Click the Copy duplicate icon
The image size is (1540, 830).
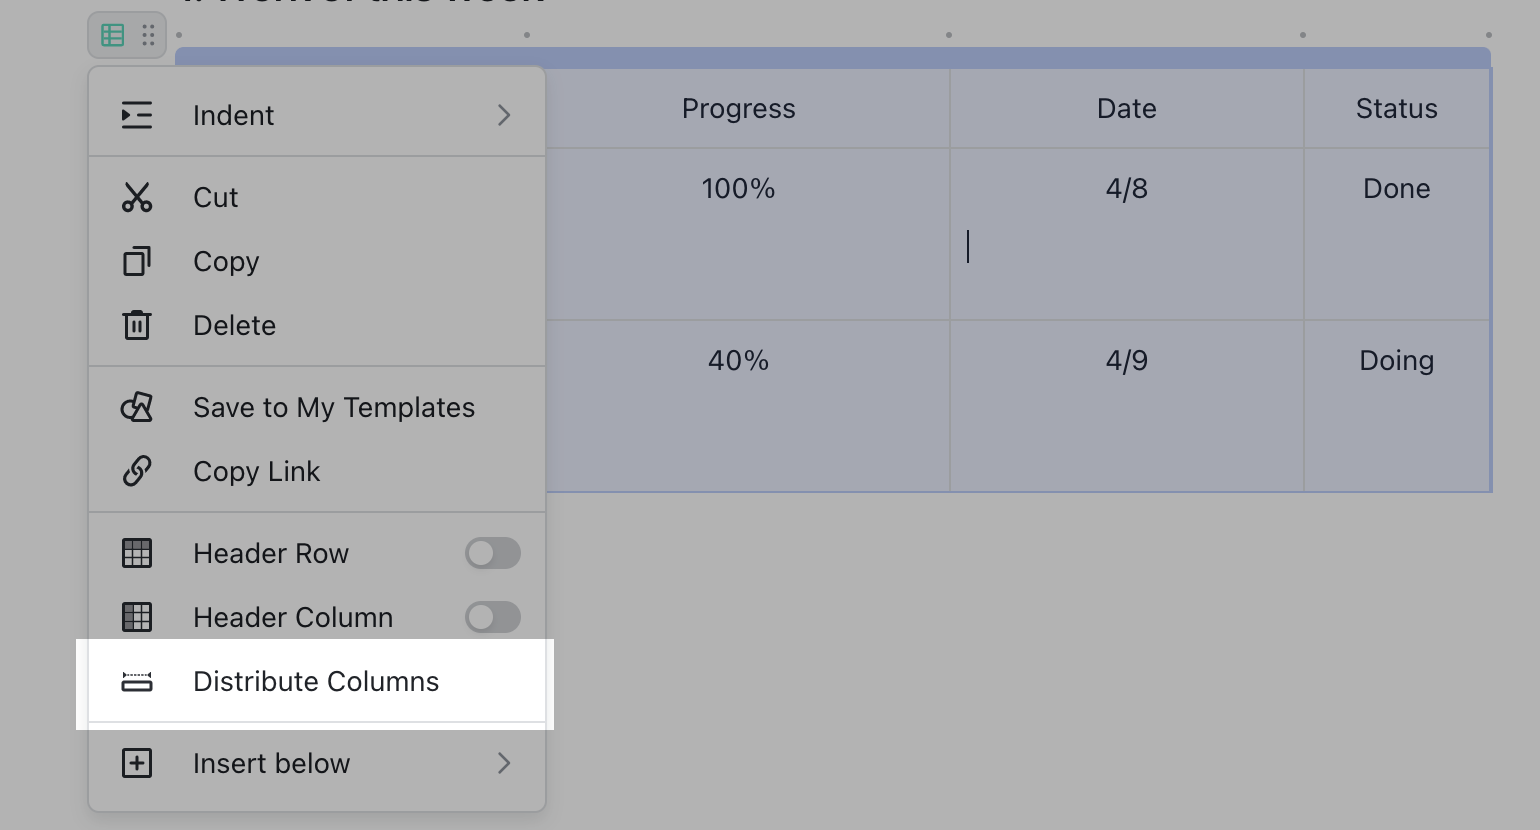137,261
